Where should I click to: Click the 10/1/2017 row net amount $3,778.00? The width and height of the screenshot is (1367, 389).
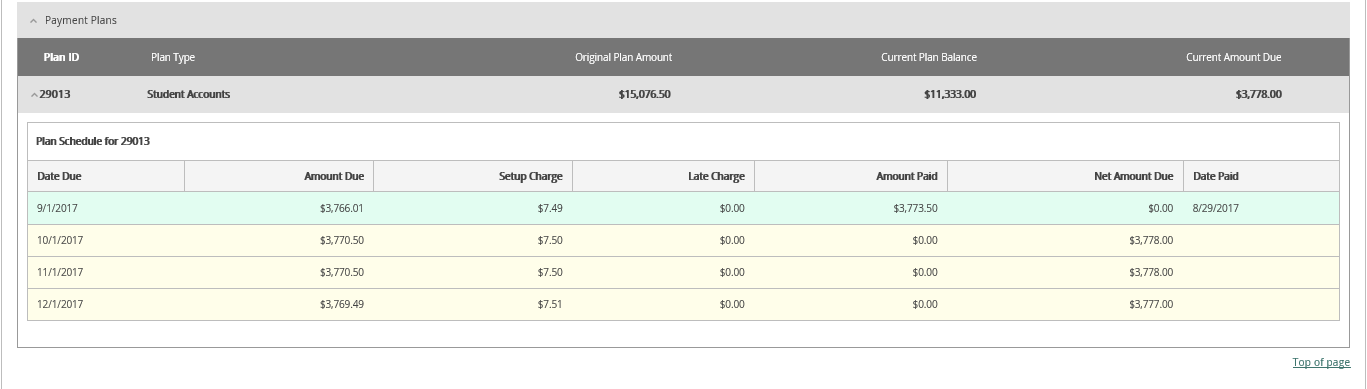pyautogui.click(x=1151, y=240)
